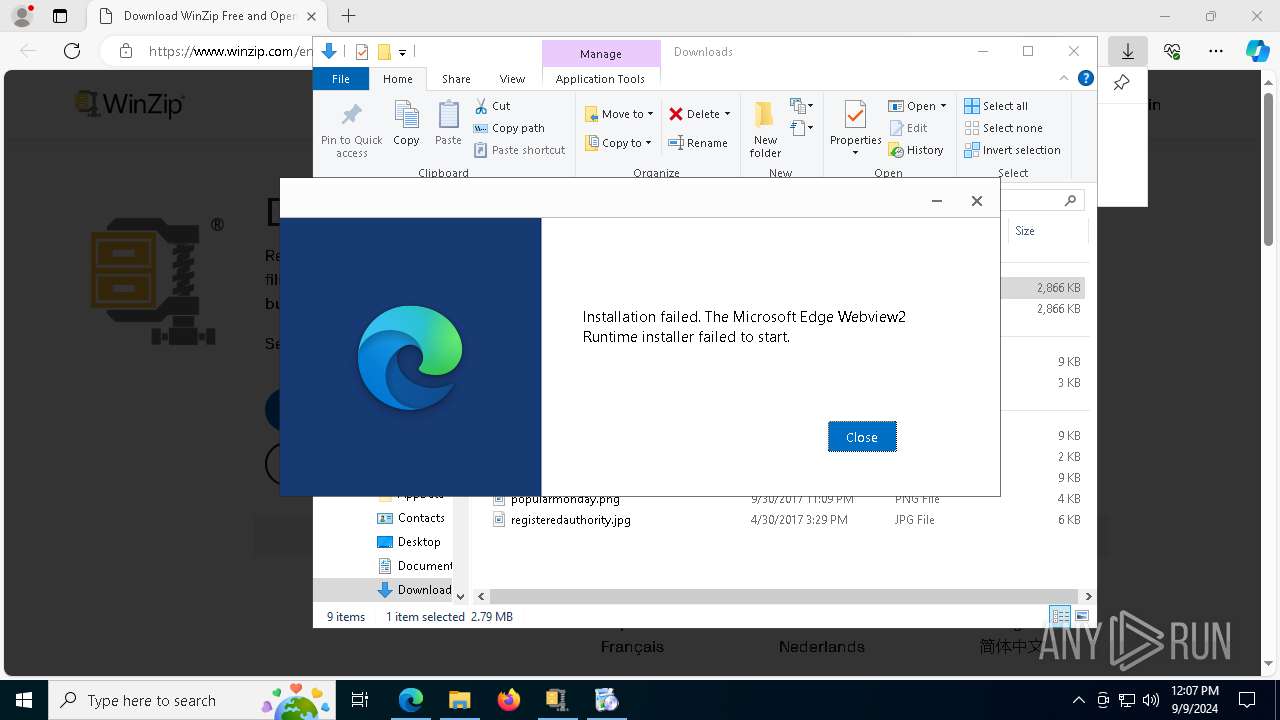Click the Paste icon in Clipboard group
Image resolution: width=1280 pixels, height=720 pixels.
coord(448,123)
